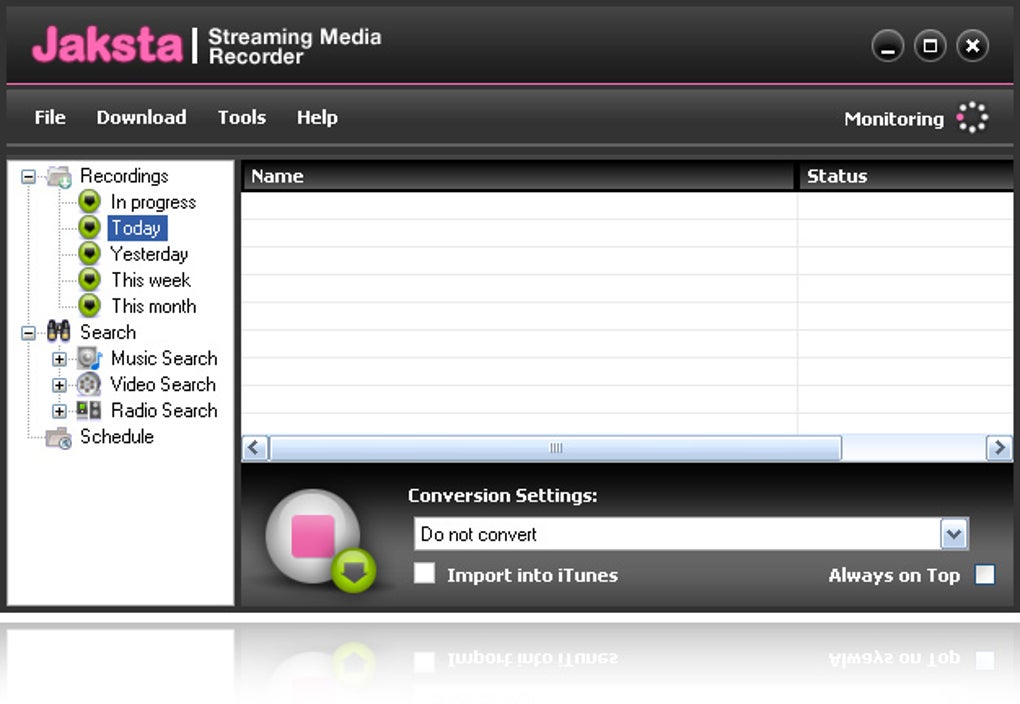Toggle the Always on Top checkbox
The height and width of the screenshot is (704, 1020).
(985, 575)
